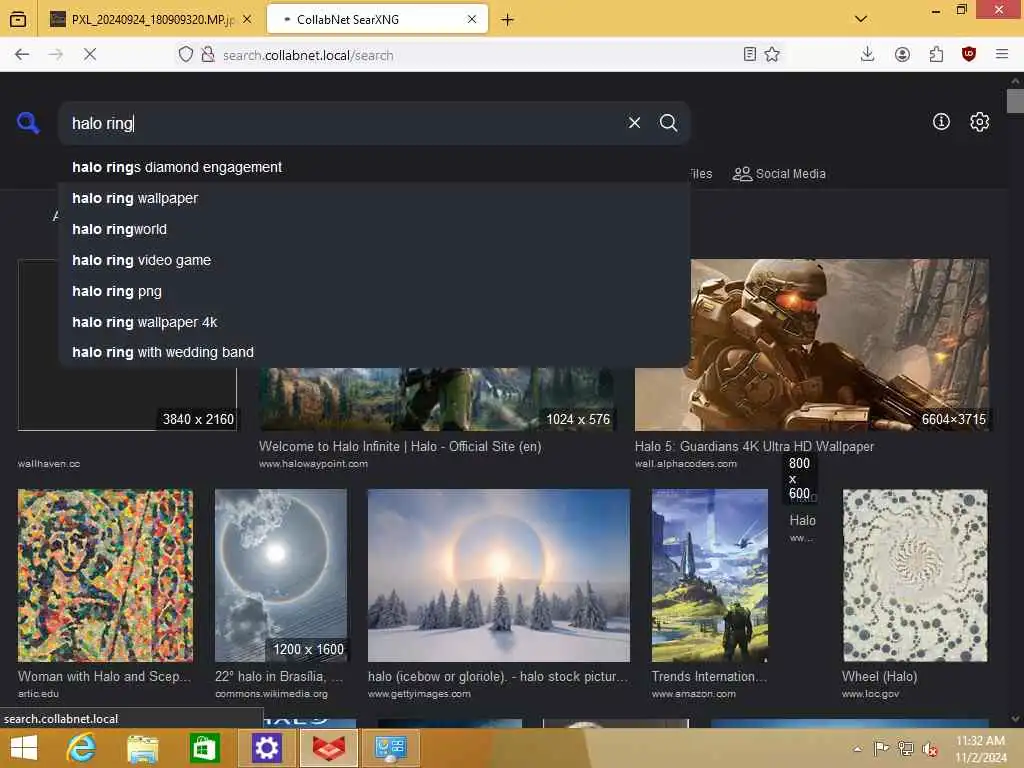Viewport: 1024px width, 768px height.
Task: Click the SearXNG magnifier logo
Action: click(28, 123)
